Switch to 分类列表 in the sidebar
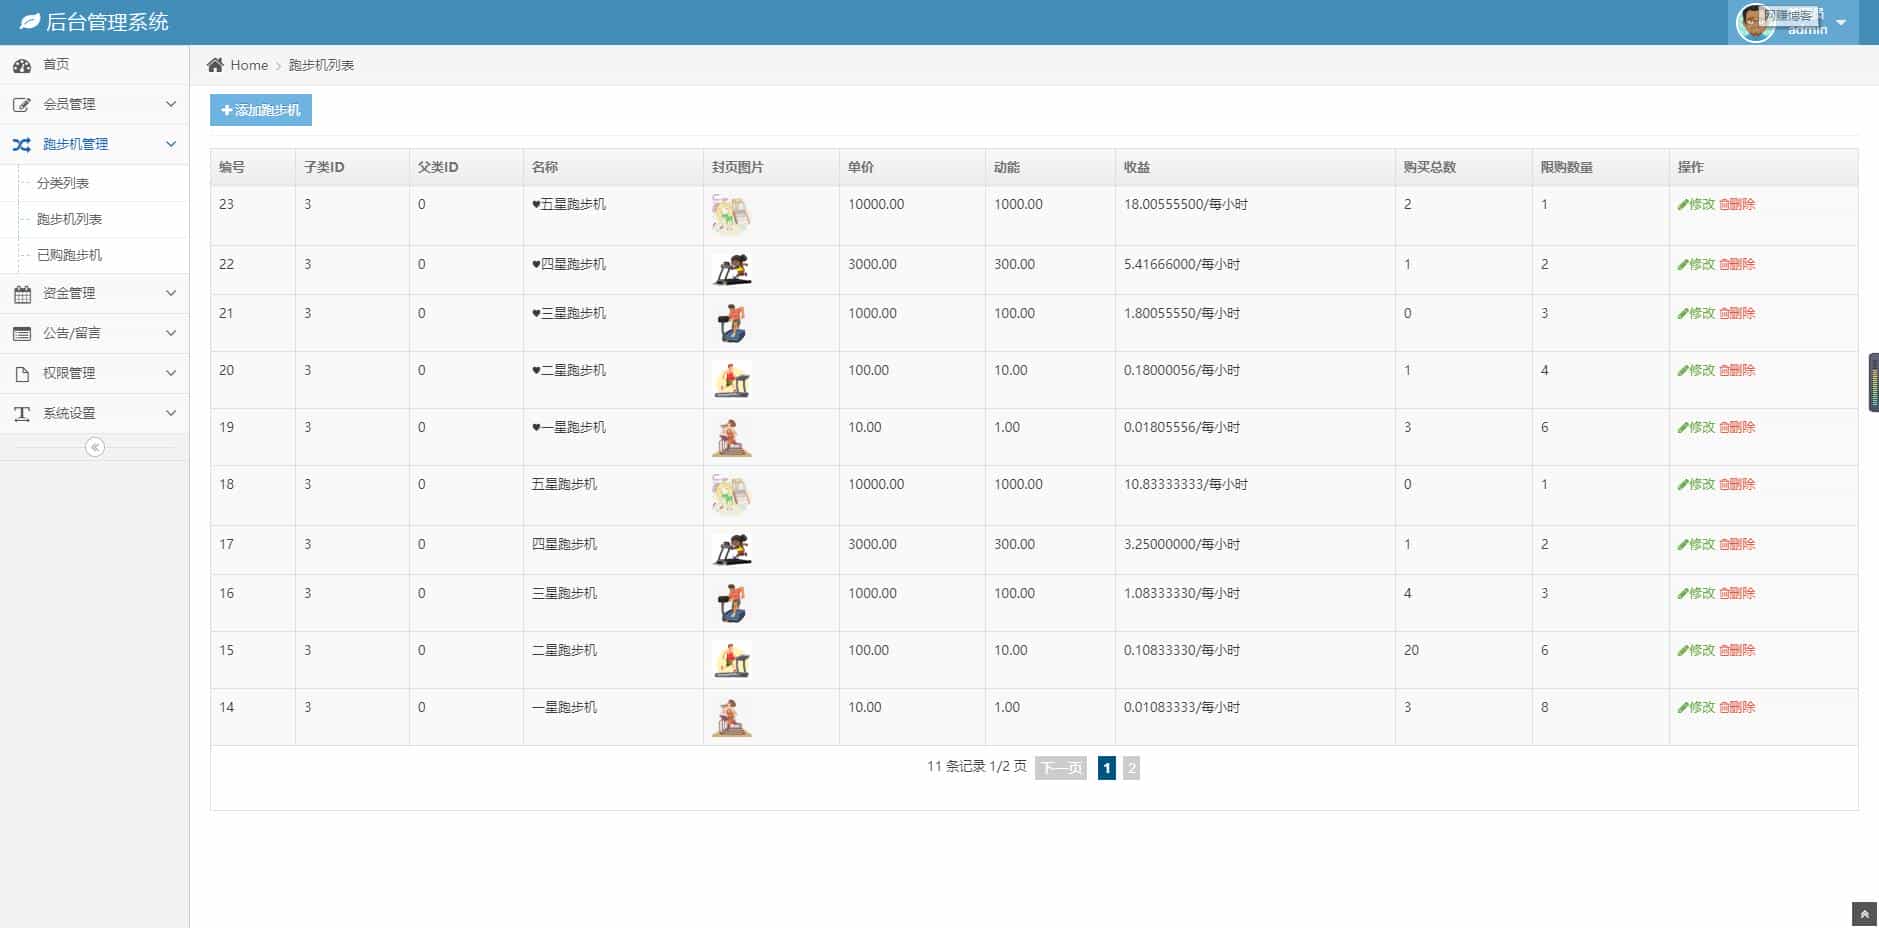Viewport: 1879px width, 928px height. pyautogui.click(x=65, y=182)
